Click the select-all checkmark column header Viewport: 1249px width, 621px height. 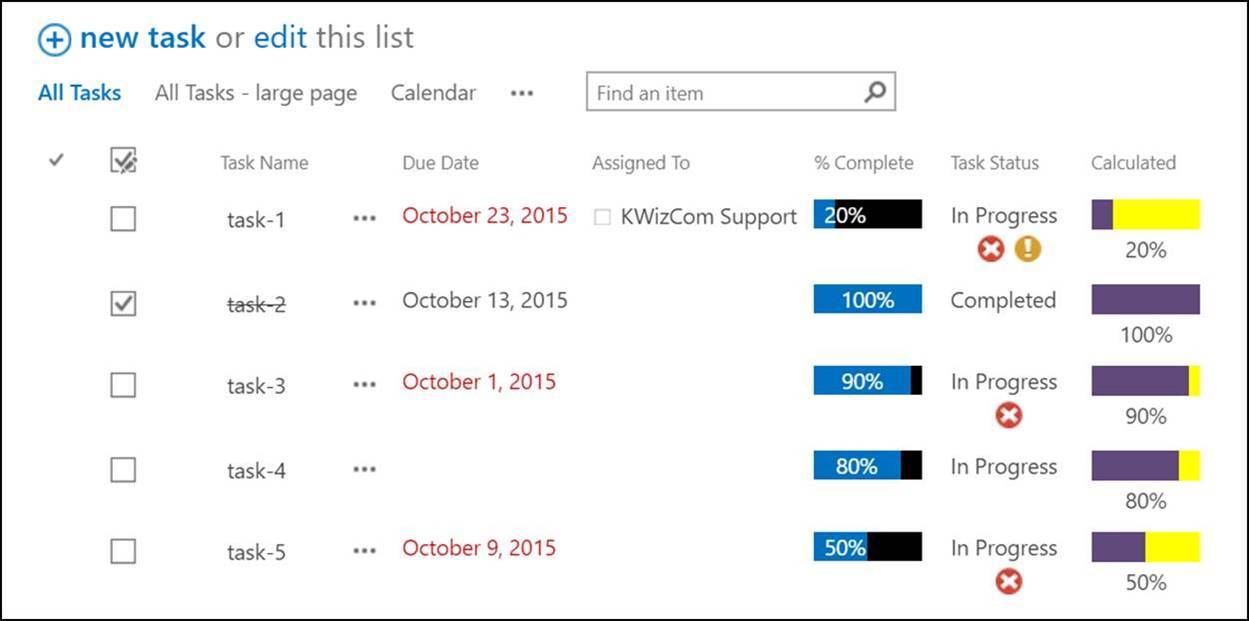click(x=56, y=158)
